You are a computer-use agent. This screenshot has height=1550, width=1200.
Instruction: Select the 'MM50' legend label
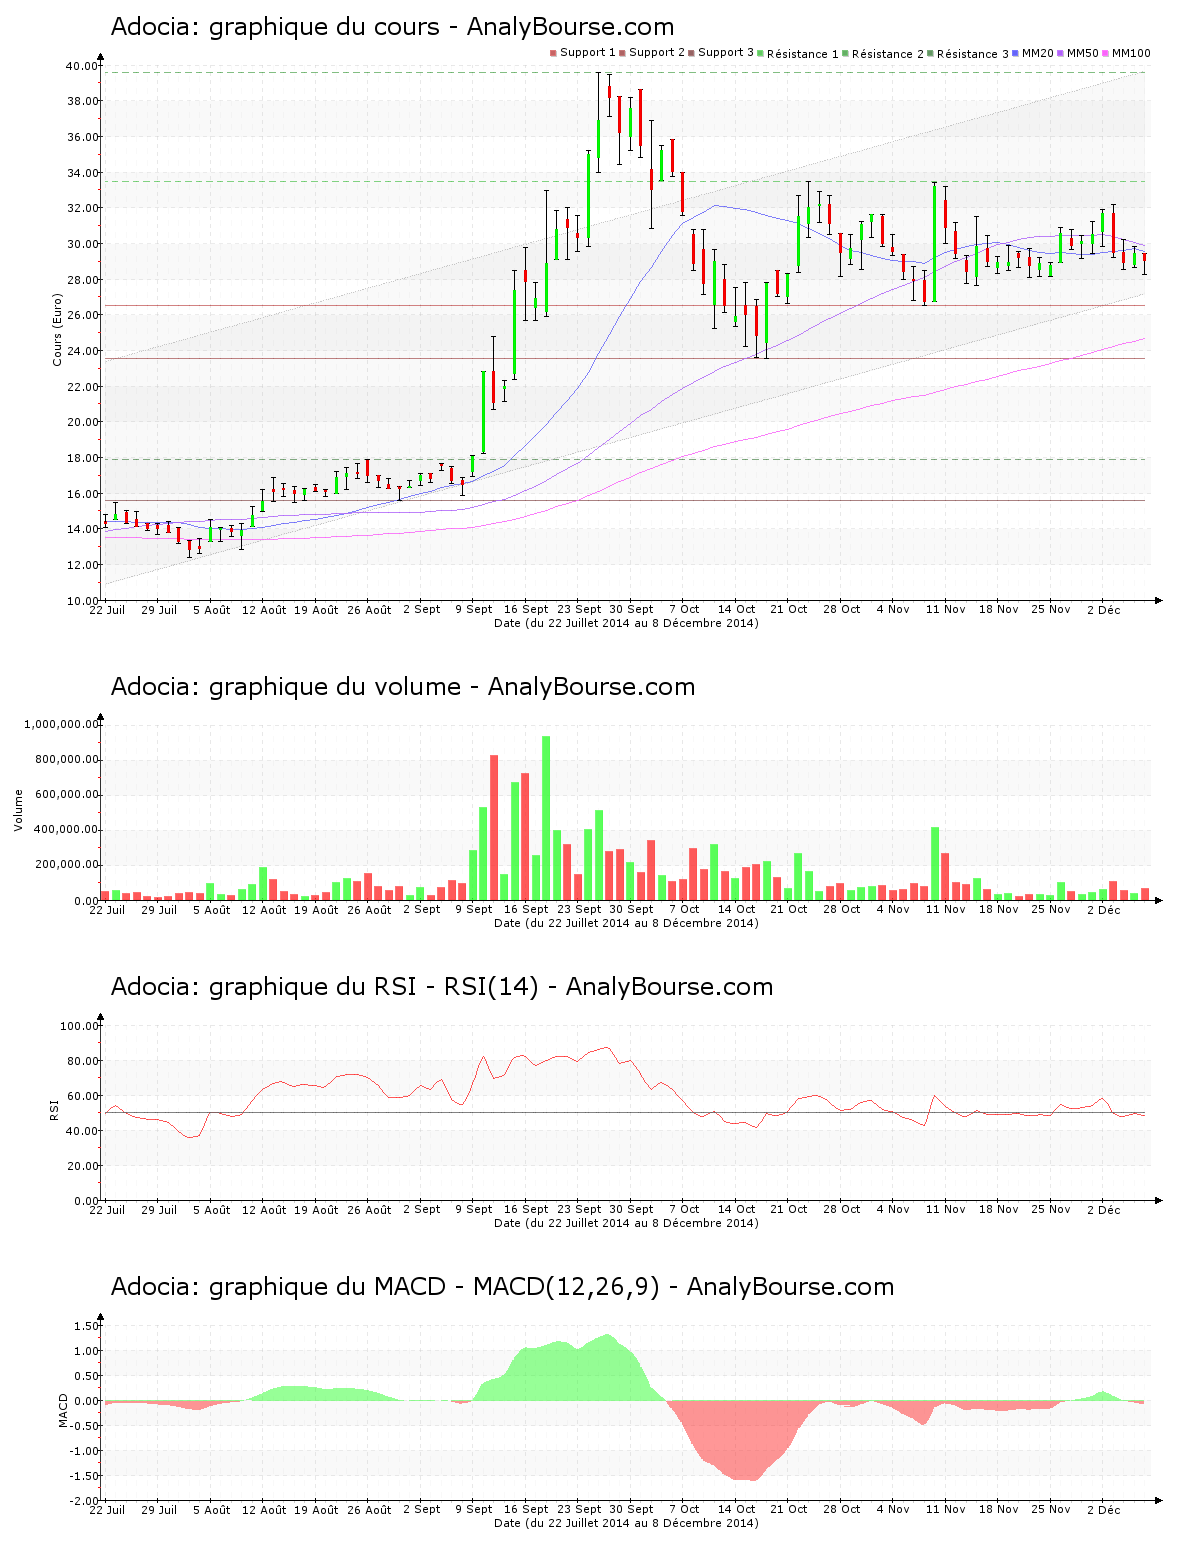(x=1083, y=53)
